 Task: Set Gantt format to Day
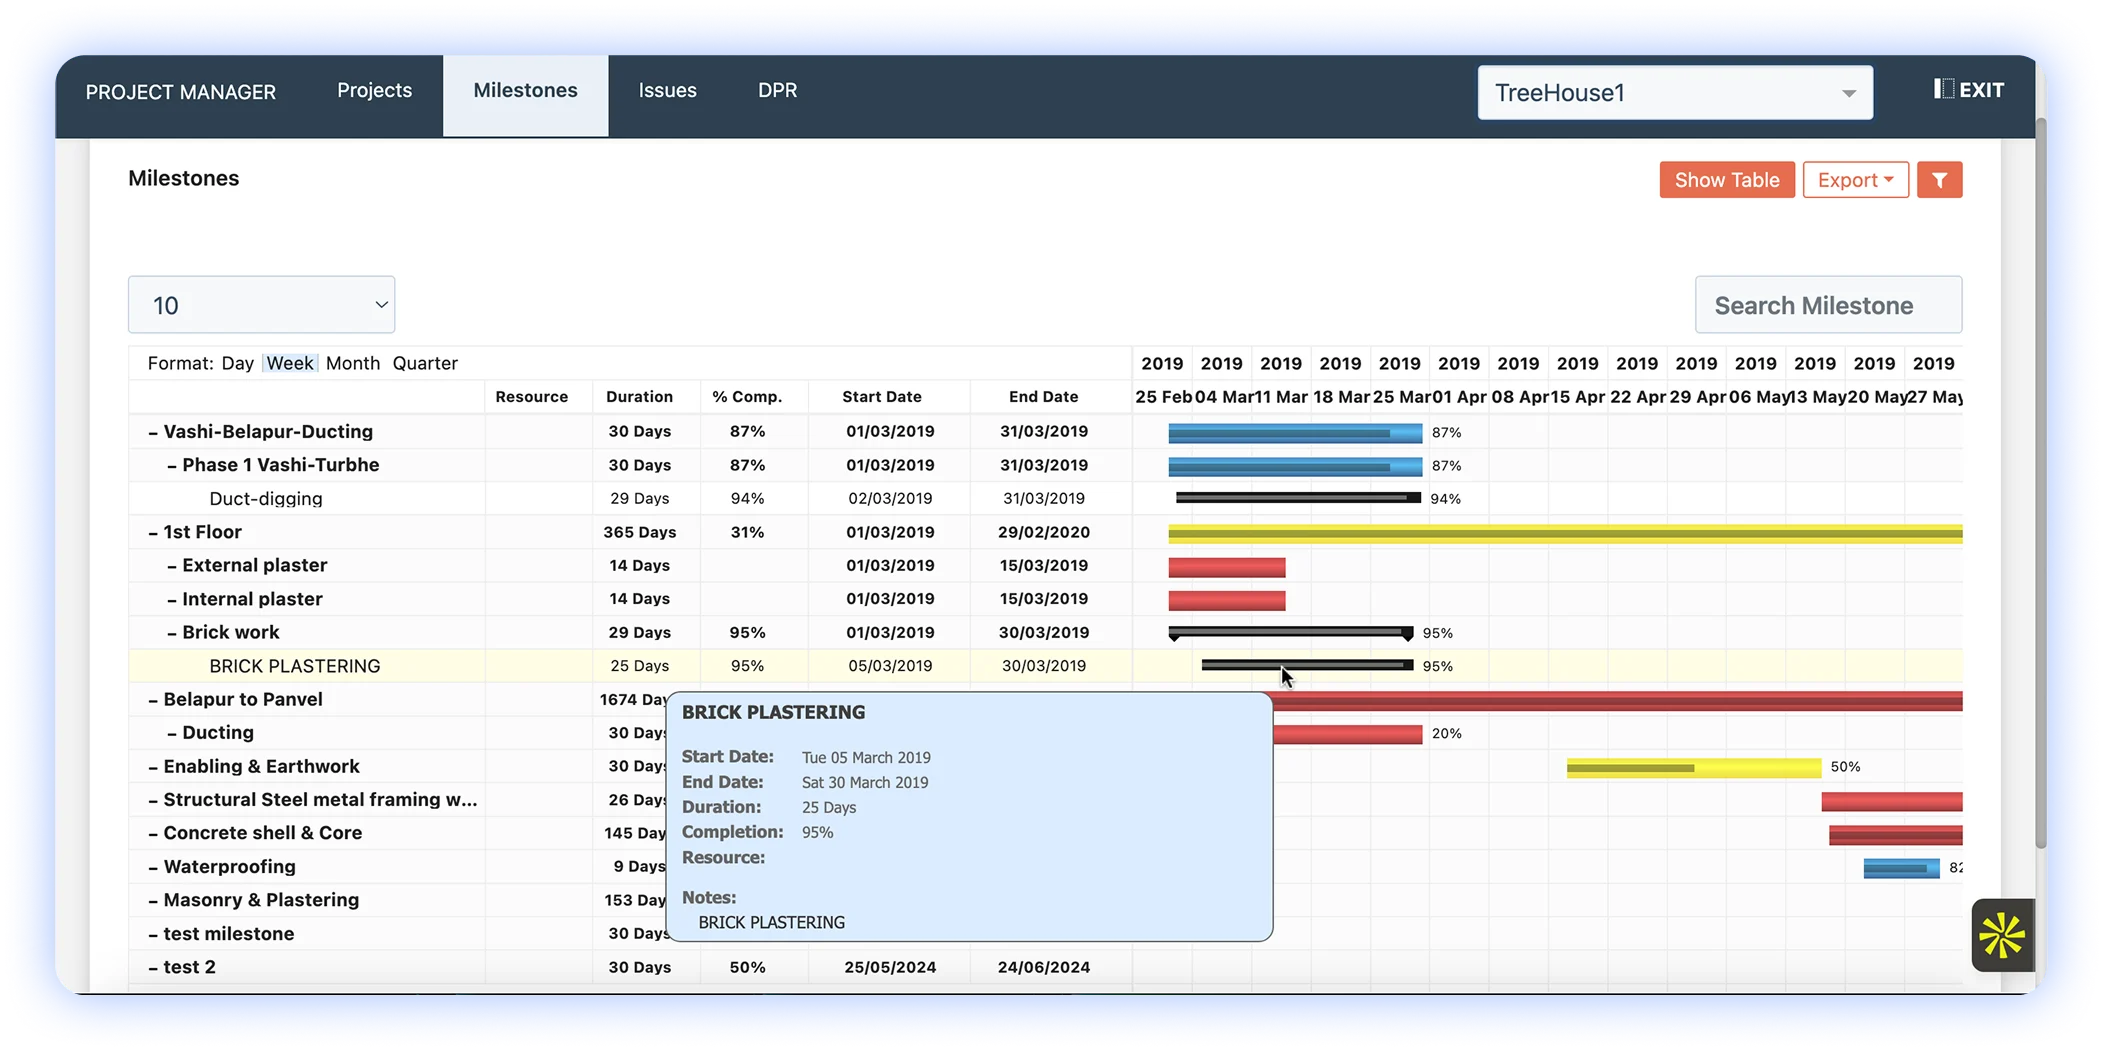click(x=237, y=363)
